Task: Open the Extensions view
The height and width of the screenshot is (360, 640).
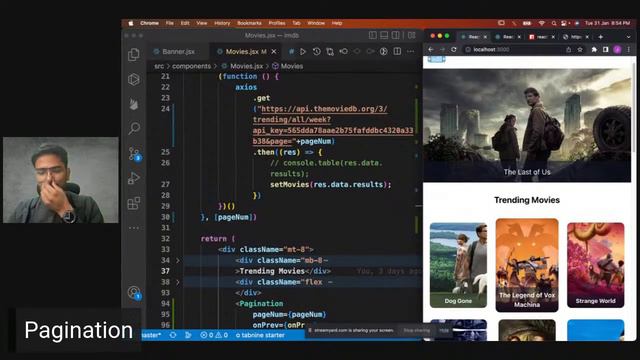Action: pos(134,203)
